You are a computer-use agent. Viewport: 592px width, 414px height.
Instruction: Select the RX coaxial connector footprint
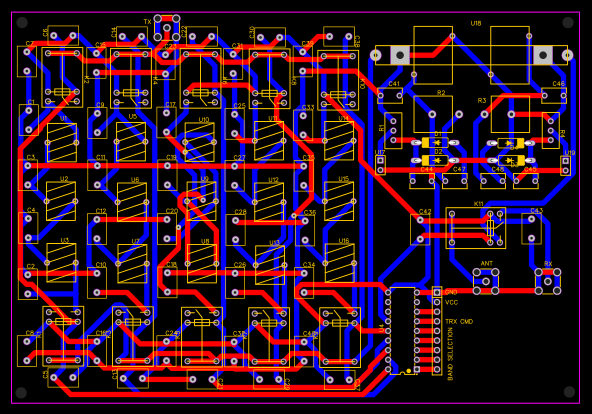click(548, 282)
